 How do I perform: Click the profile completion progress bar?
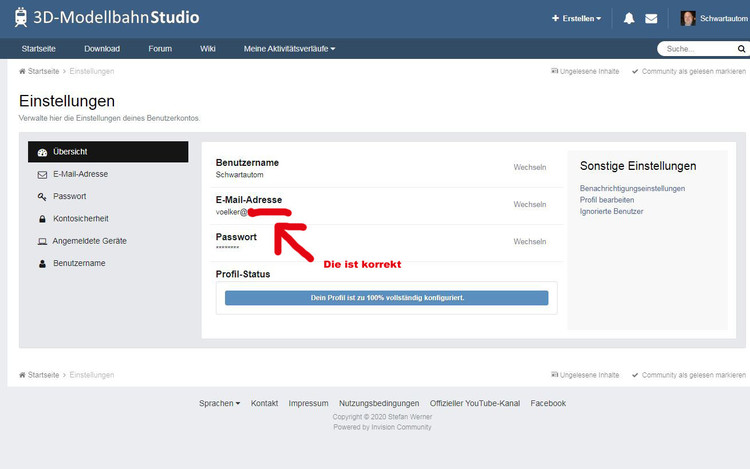[x=386, y=298]
